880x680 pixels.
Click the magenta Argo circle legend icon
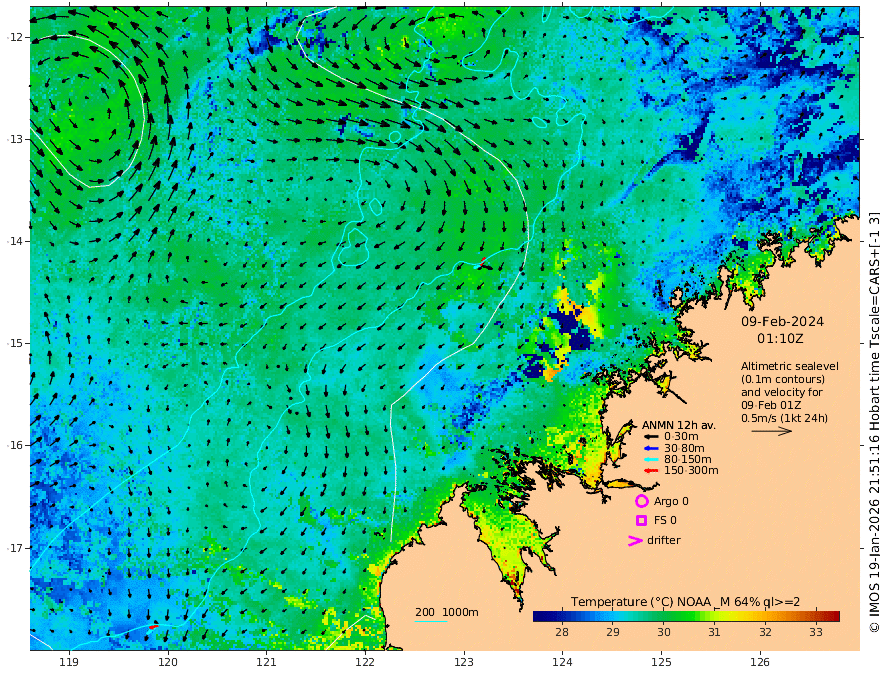click(641, 501)
